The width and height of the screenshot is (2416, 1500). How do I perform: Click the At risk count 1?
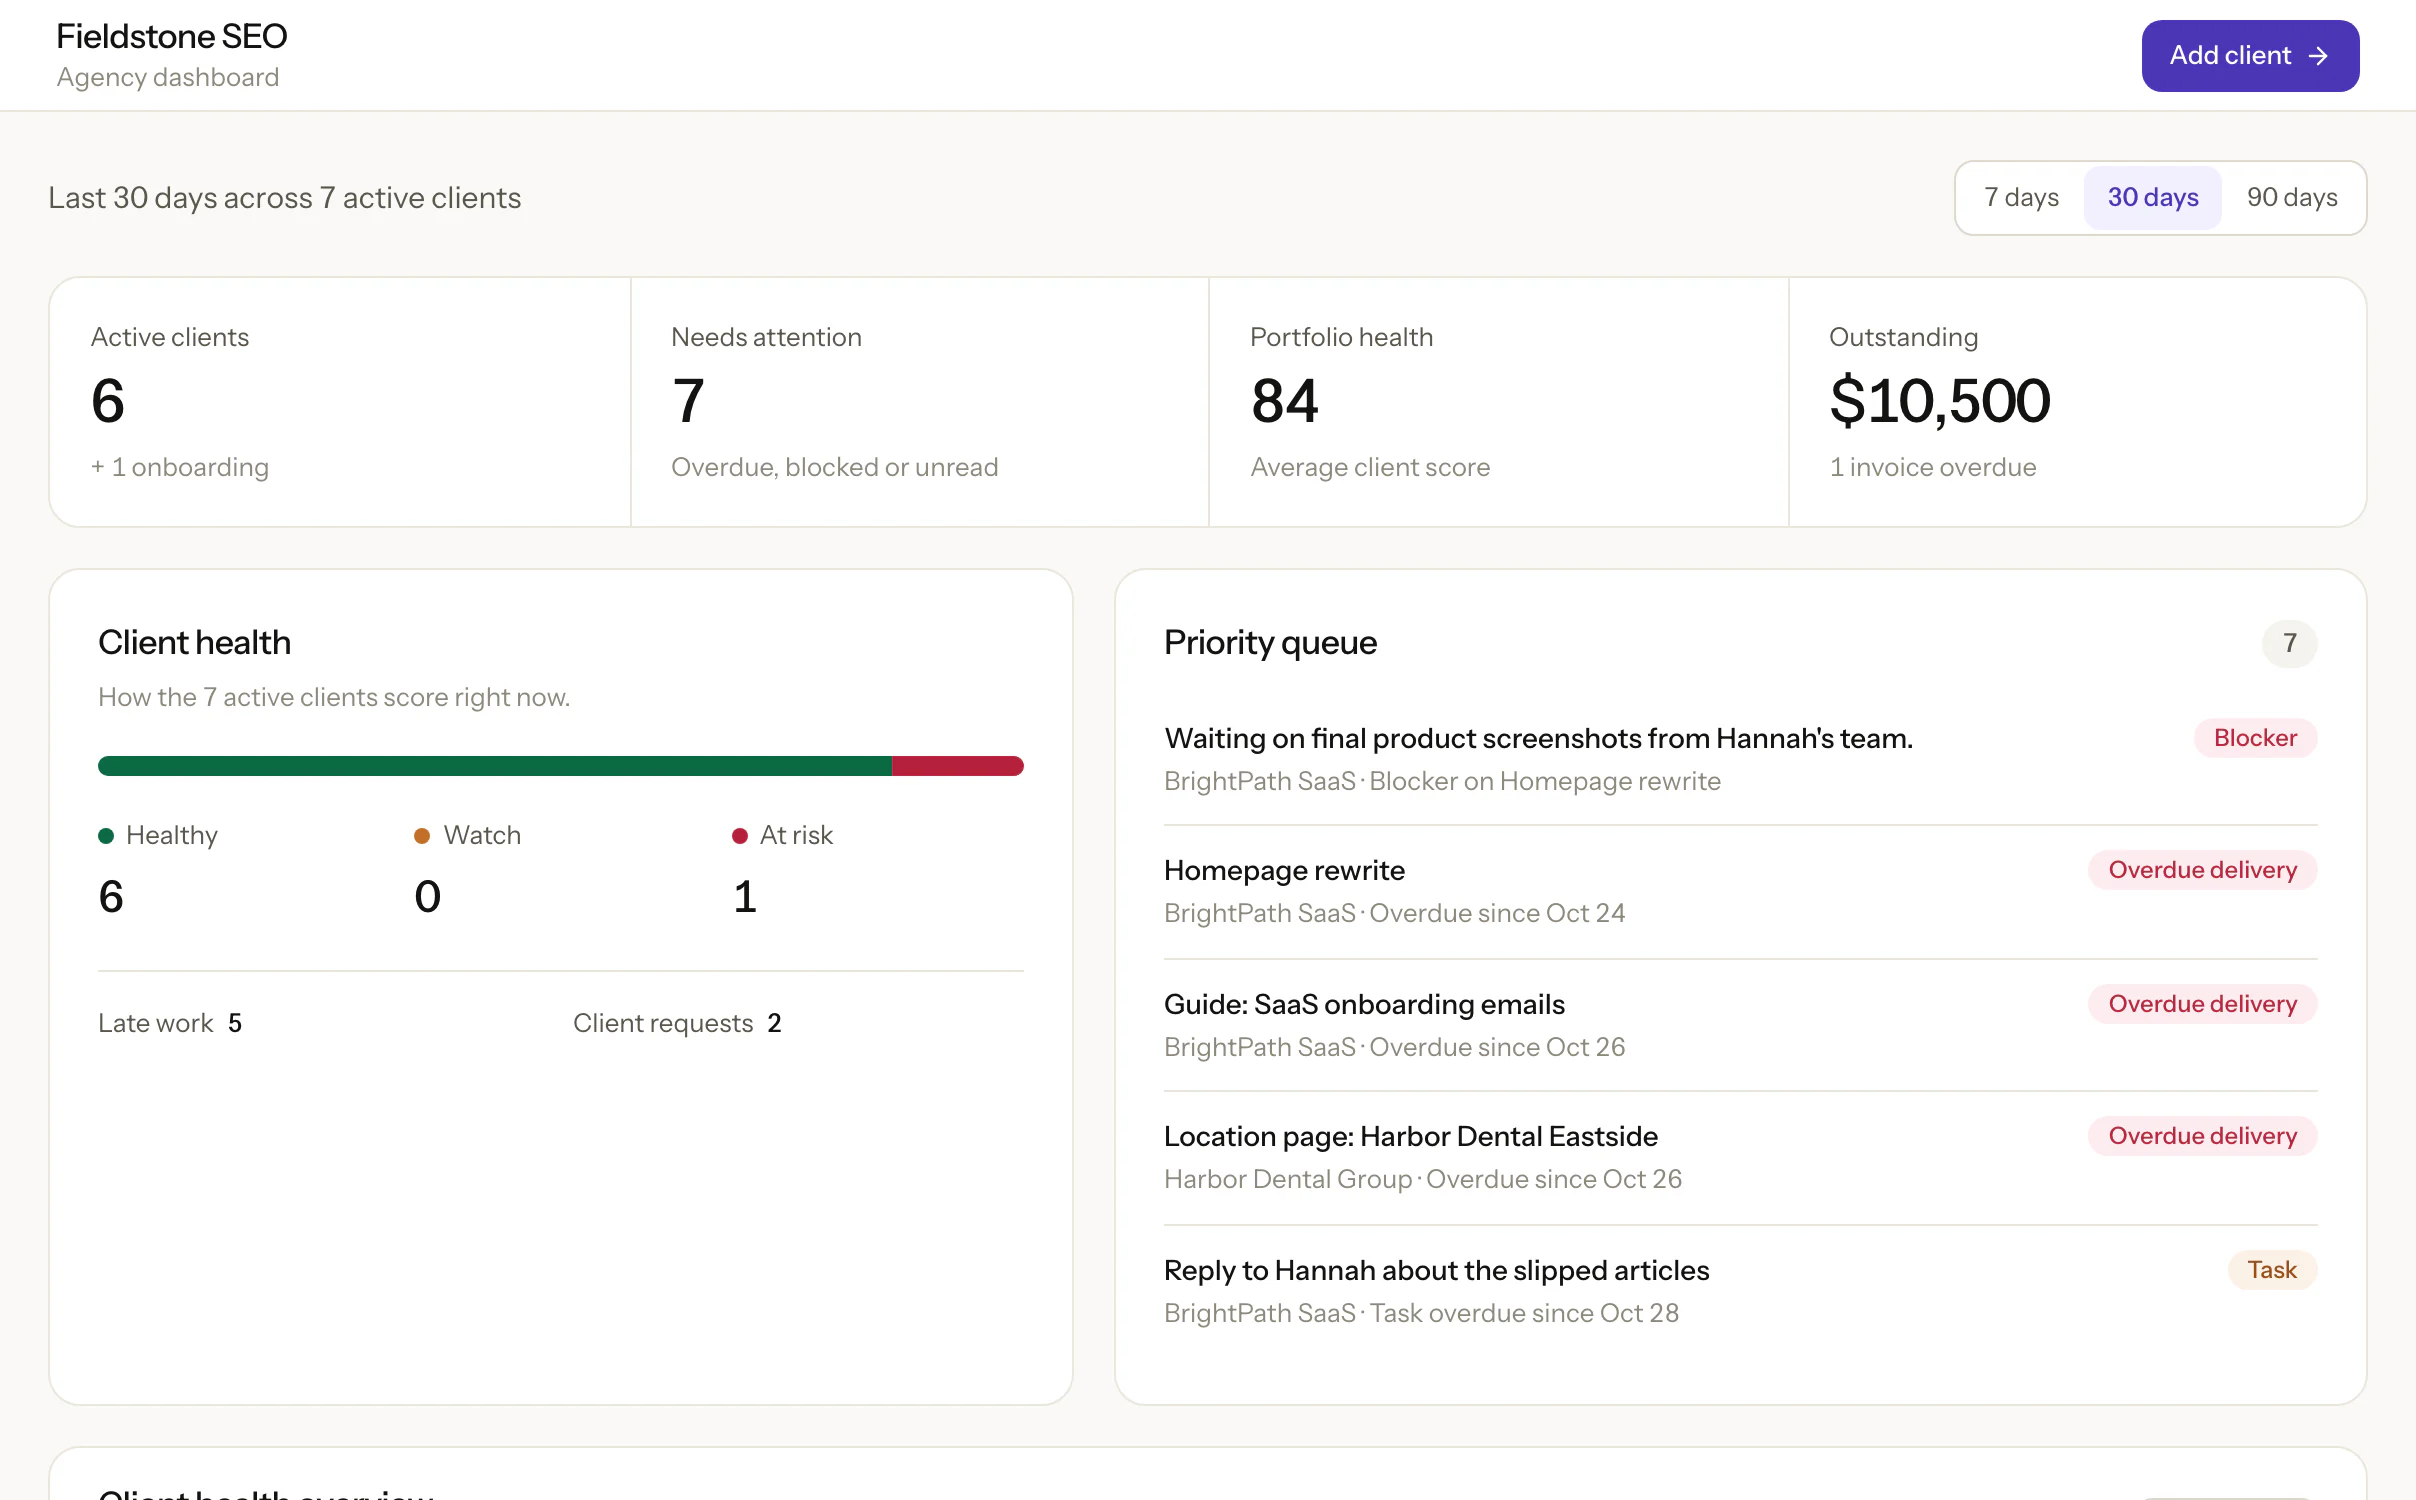(745, 896)
